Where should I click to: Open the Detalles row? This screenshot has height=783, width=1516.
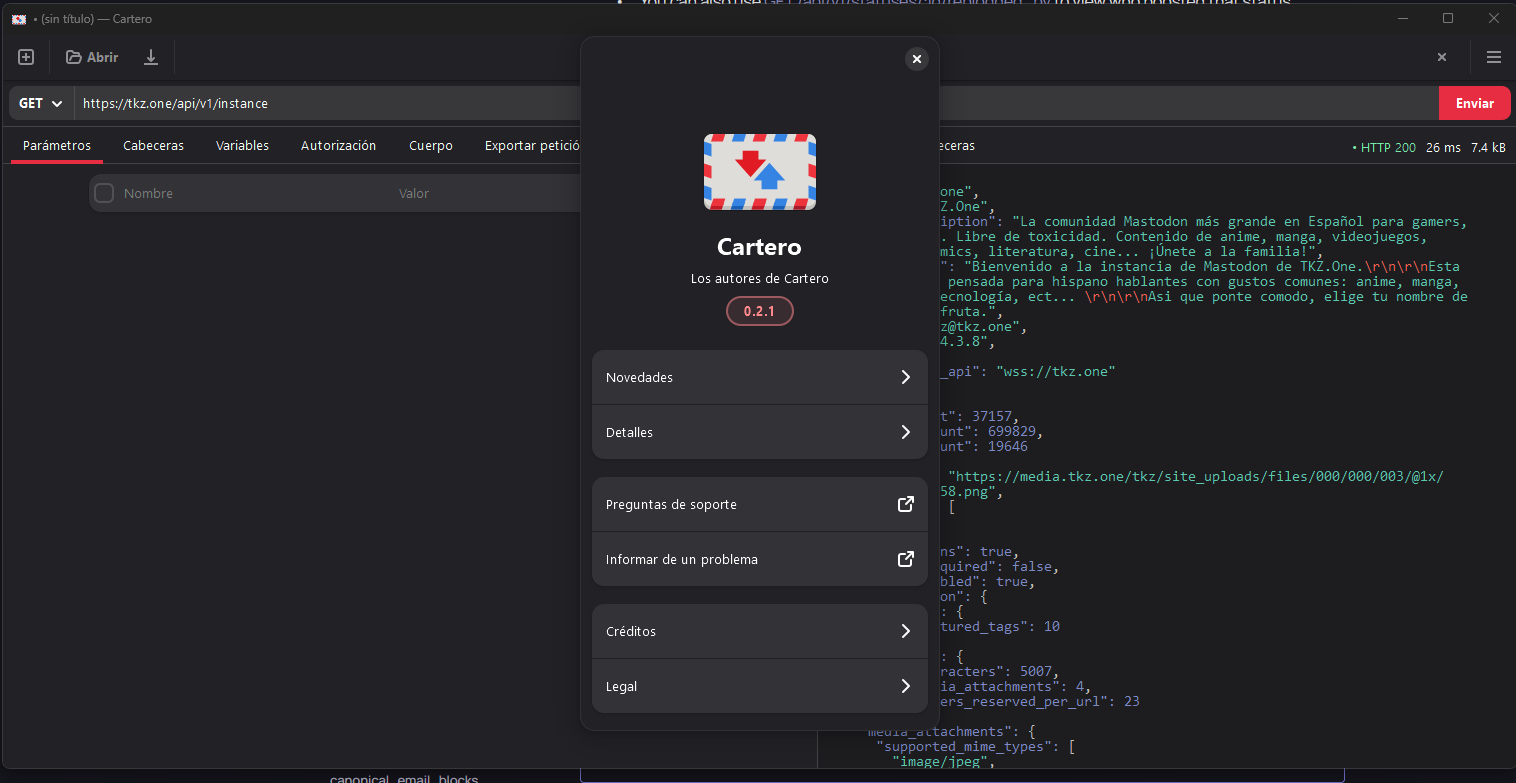(760, 432)
